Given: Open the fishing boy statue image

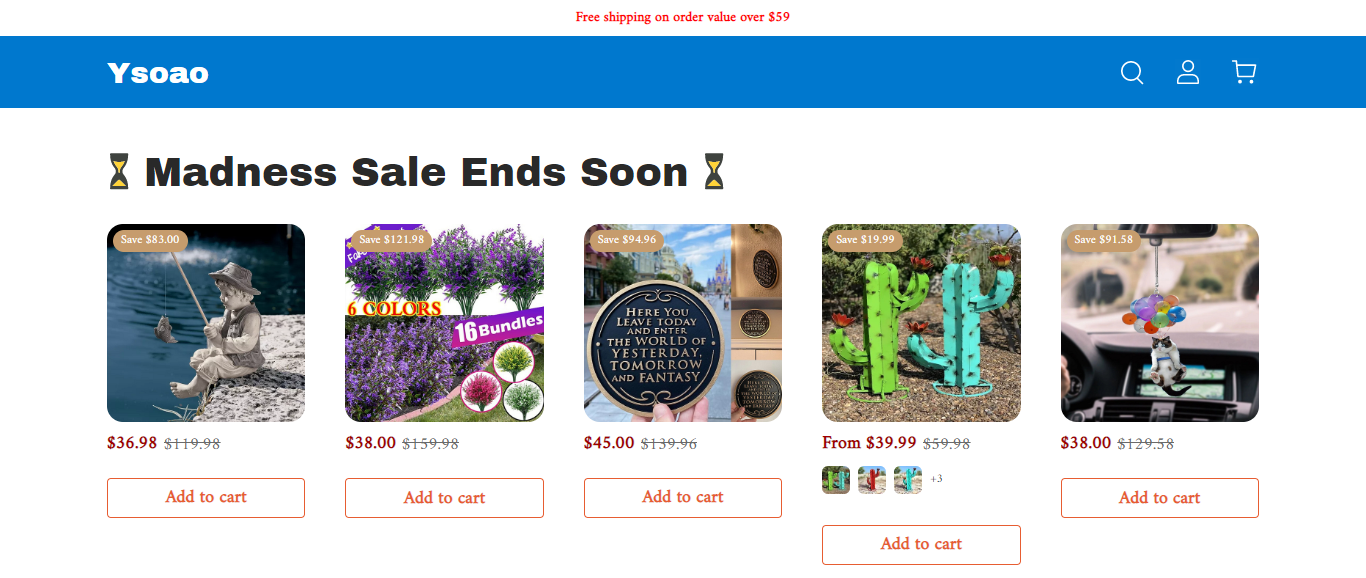Looking at the screenshot, I should (206, 323).
